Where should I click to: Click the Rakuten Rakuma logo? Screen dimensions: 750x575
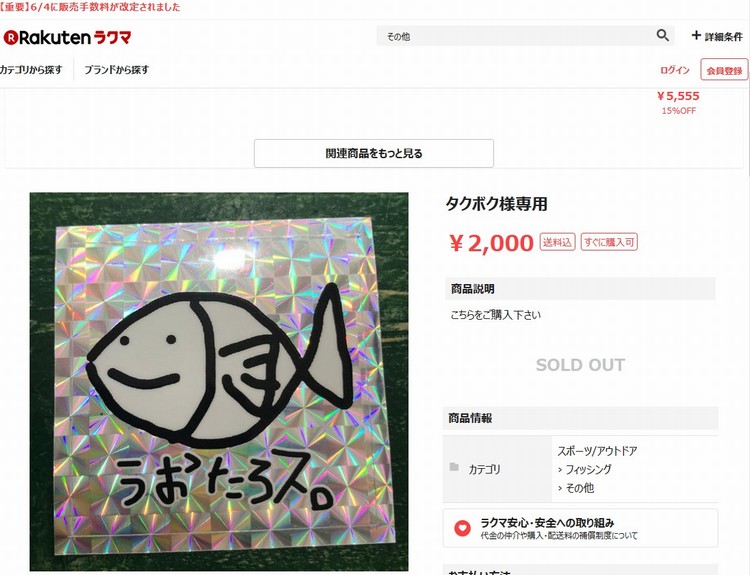coord(67,37)
